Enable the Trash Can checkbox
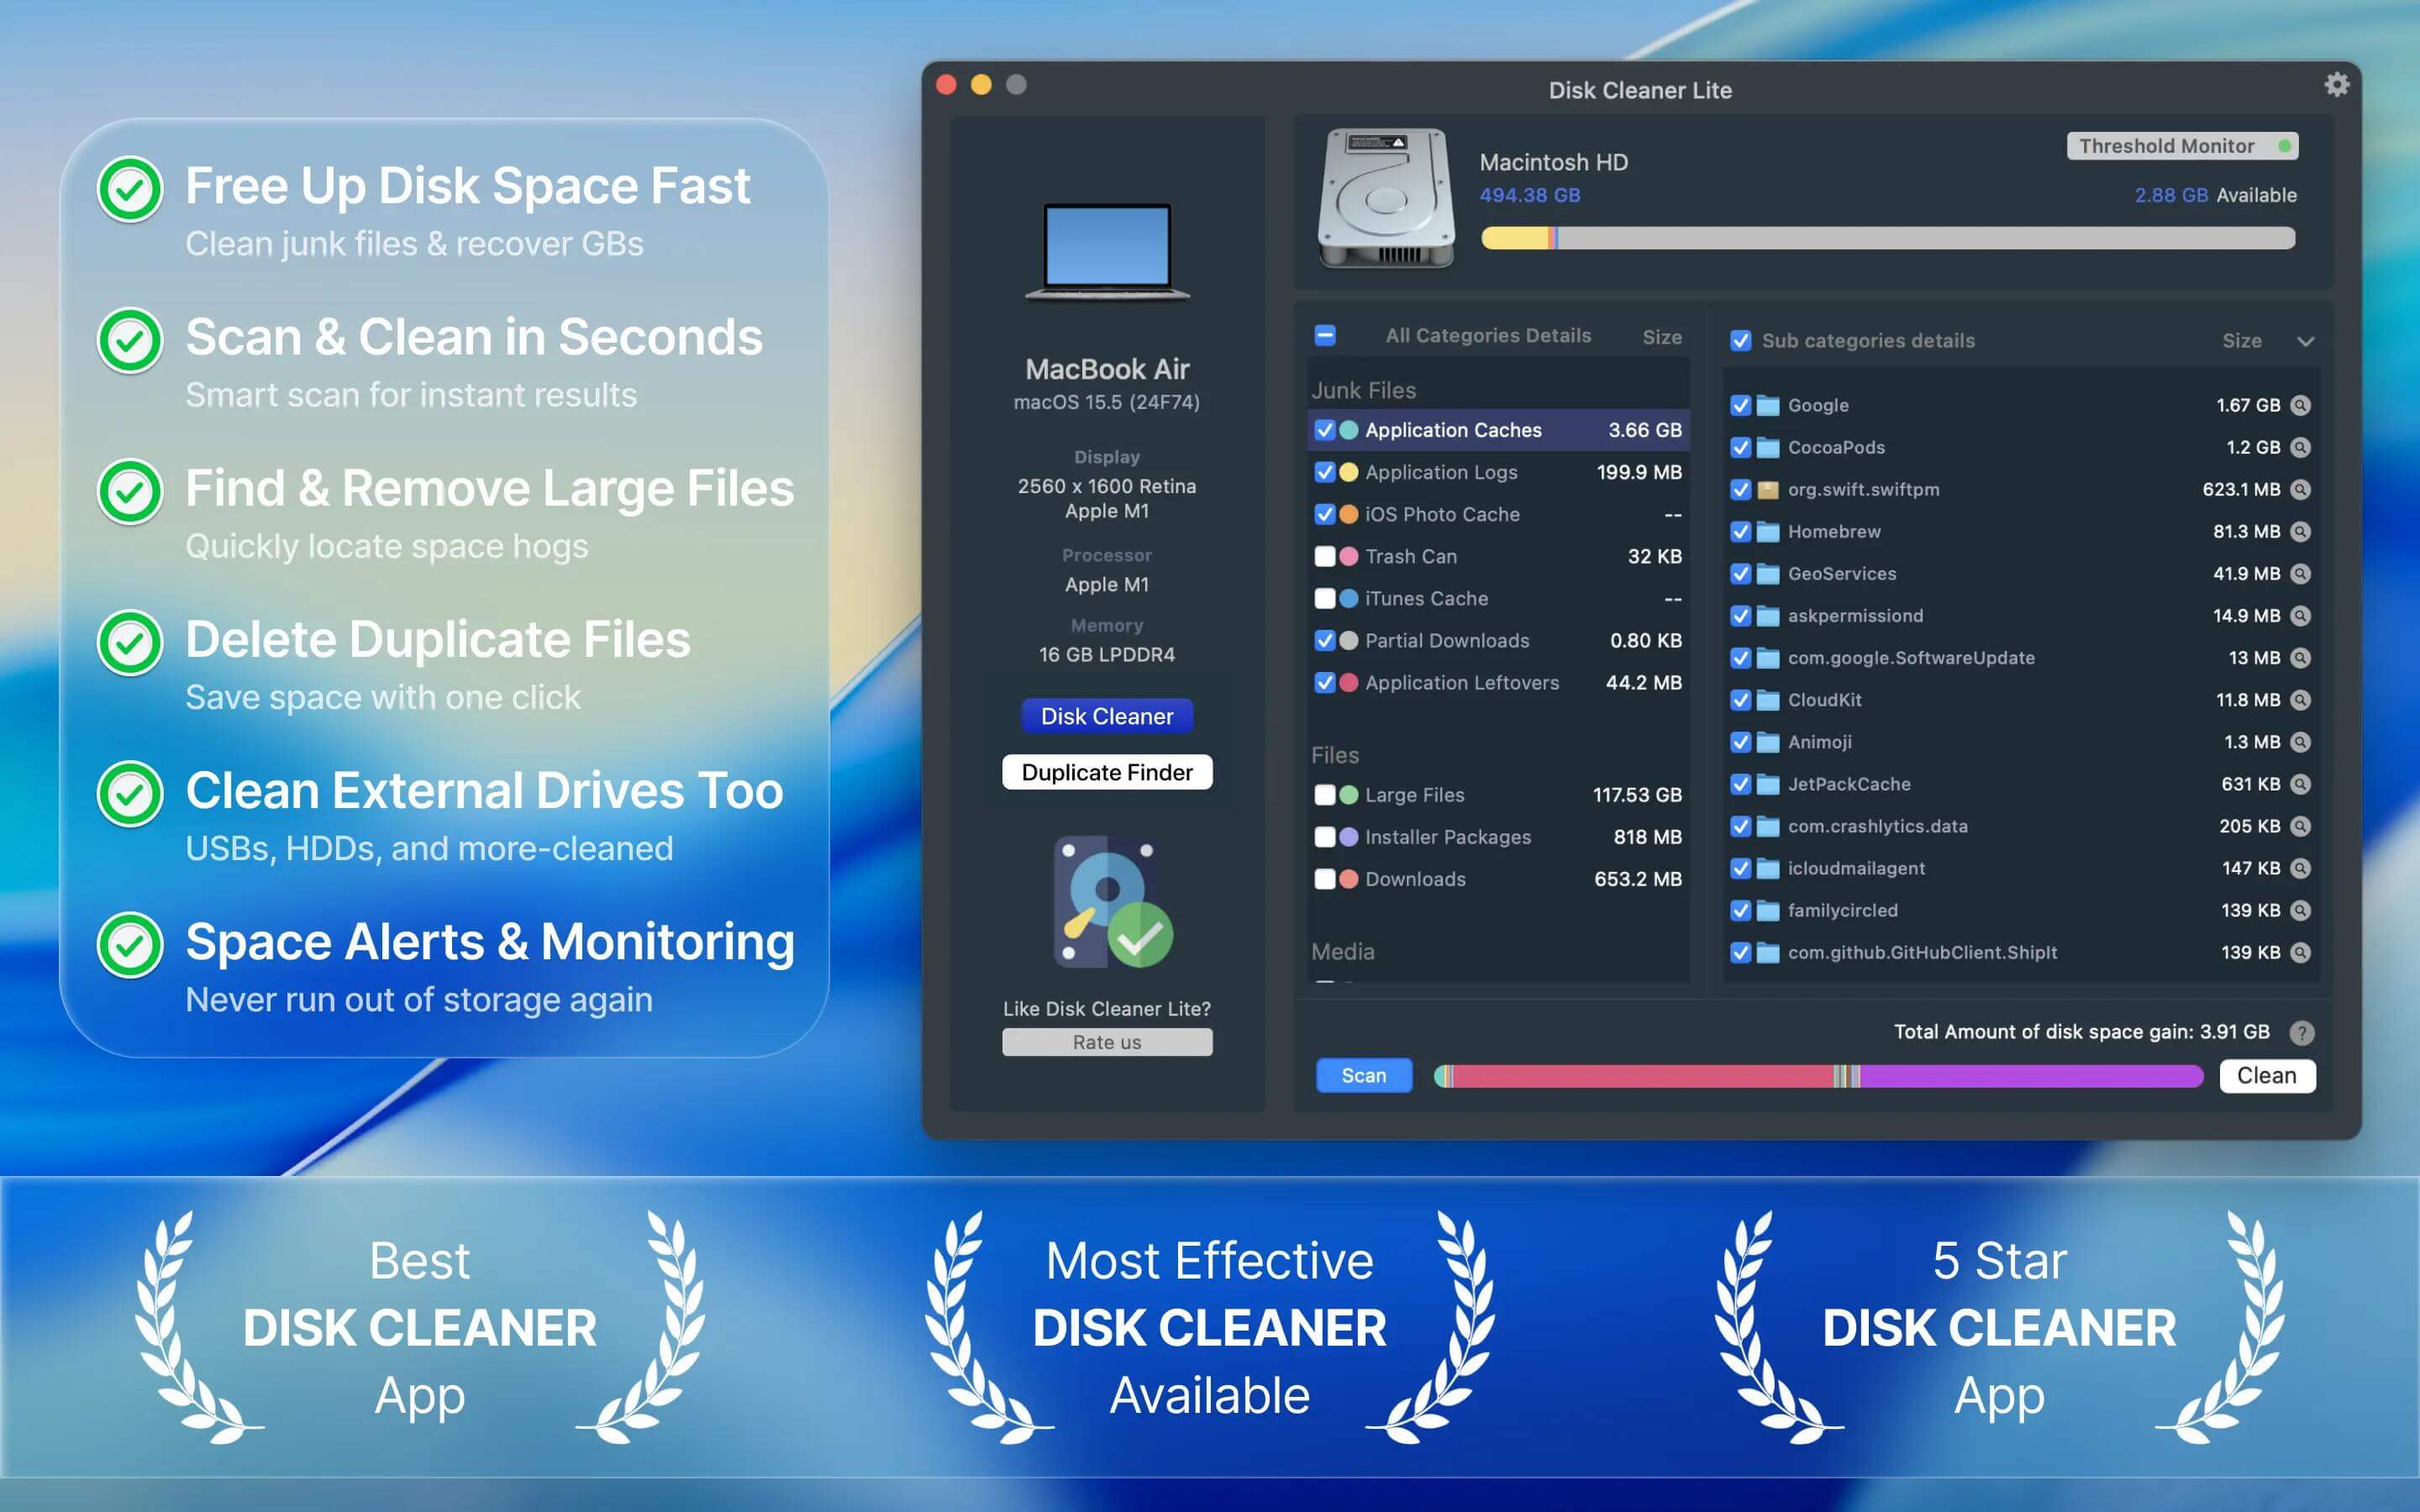This screenshot has width=2420, height=1512. (x=1326, y=556)
